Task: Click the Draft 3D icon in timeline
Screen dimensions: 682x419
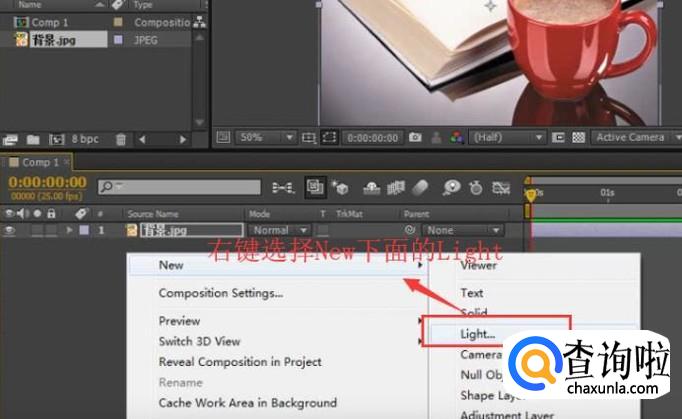Action: 341,186
